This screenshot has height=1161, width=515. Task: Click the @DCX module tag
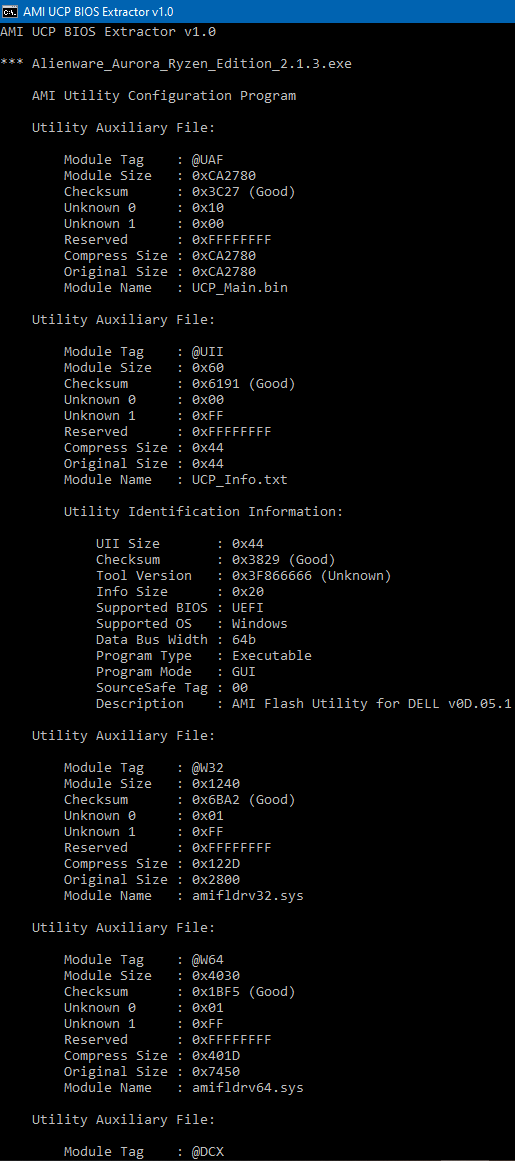tap(207, 1151)
